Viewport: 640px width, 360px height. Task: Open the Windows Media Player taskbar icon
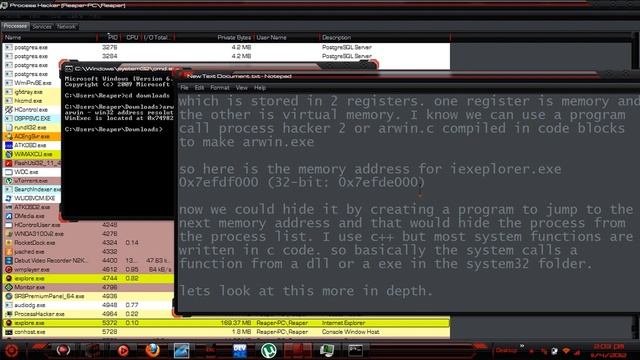coord(122,350)
